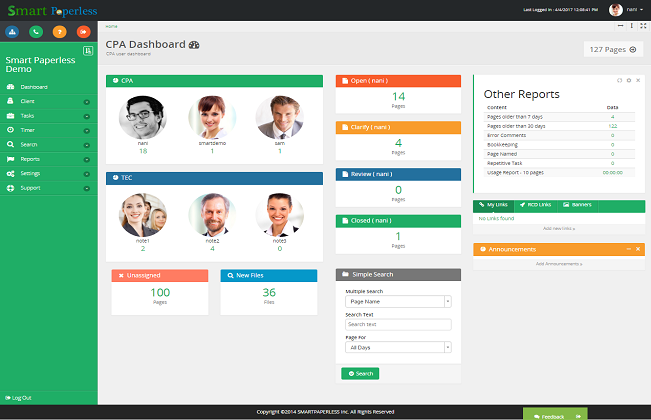Viewport: 651px width, 420px height.
Task: Click the Home breadcrumb
Action: [x=111, y=26]
